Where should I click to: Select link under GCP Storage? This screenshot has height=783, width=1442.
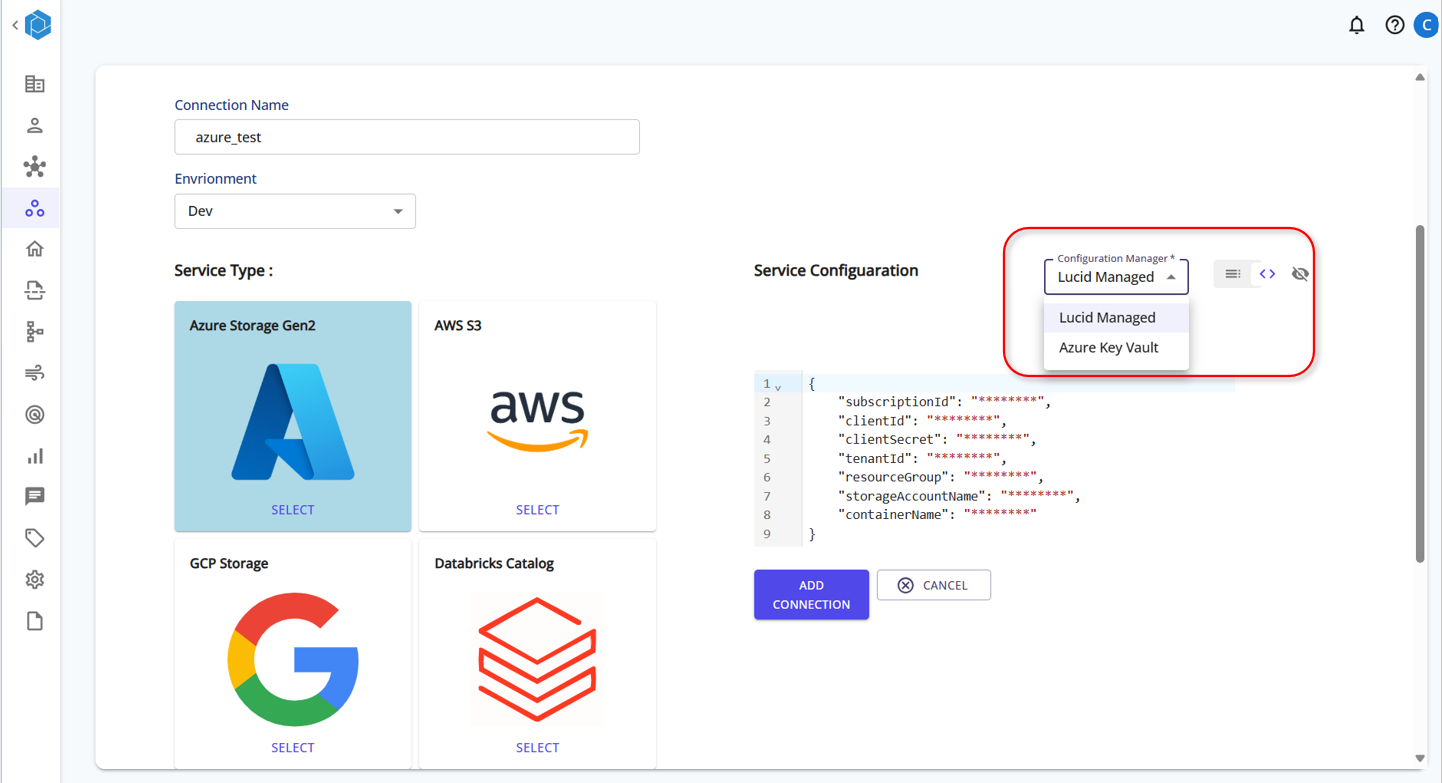click(293, 748)
